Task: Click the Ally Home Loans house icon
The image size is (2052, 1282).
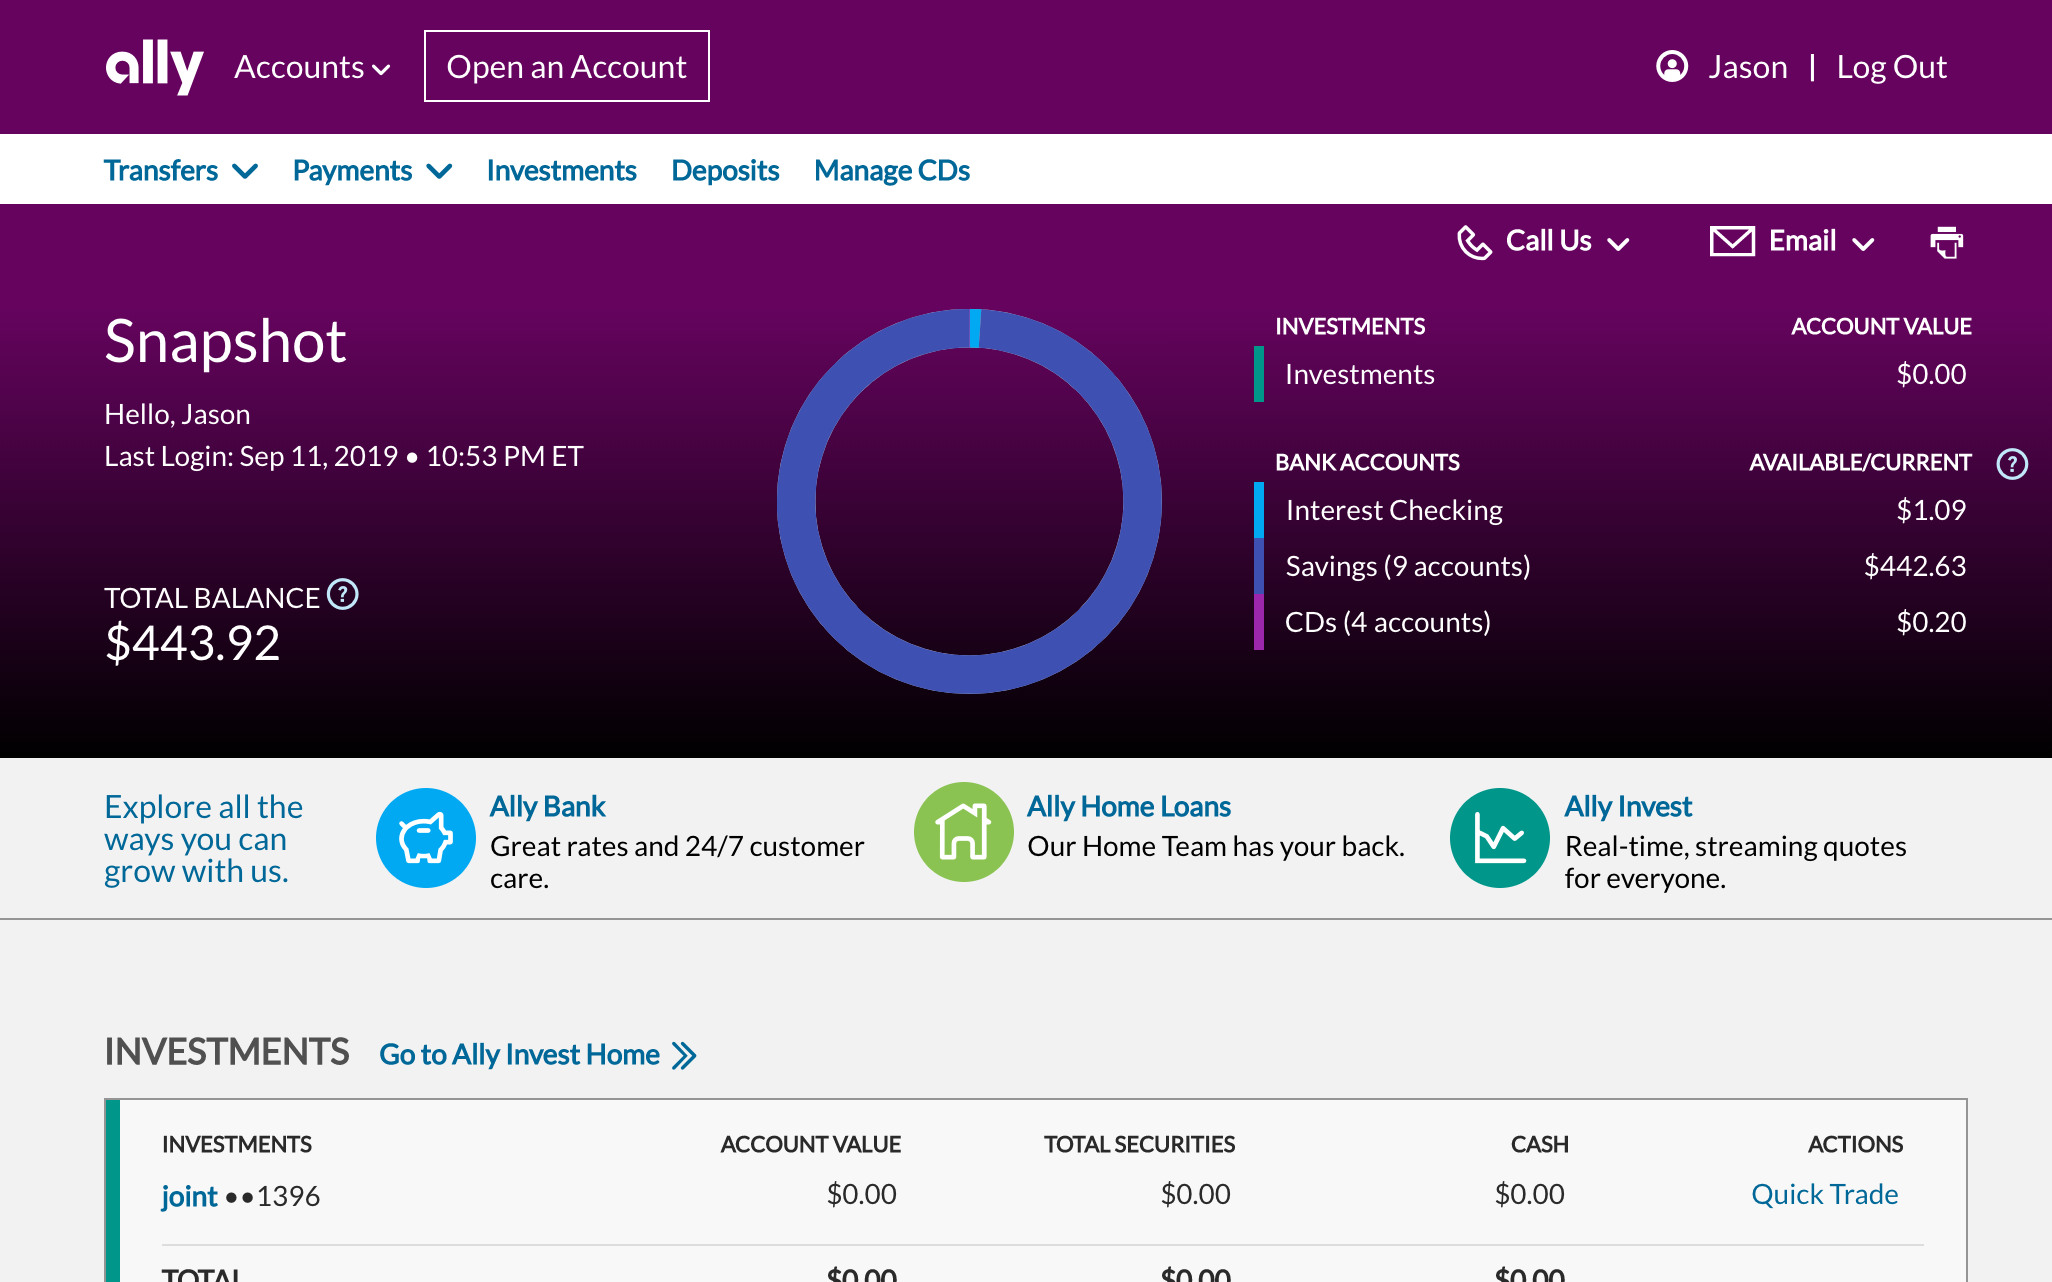Action: 963,832
